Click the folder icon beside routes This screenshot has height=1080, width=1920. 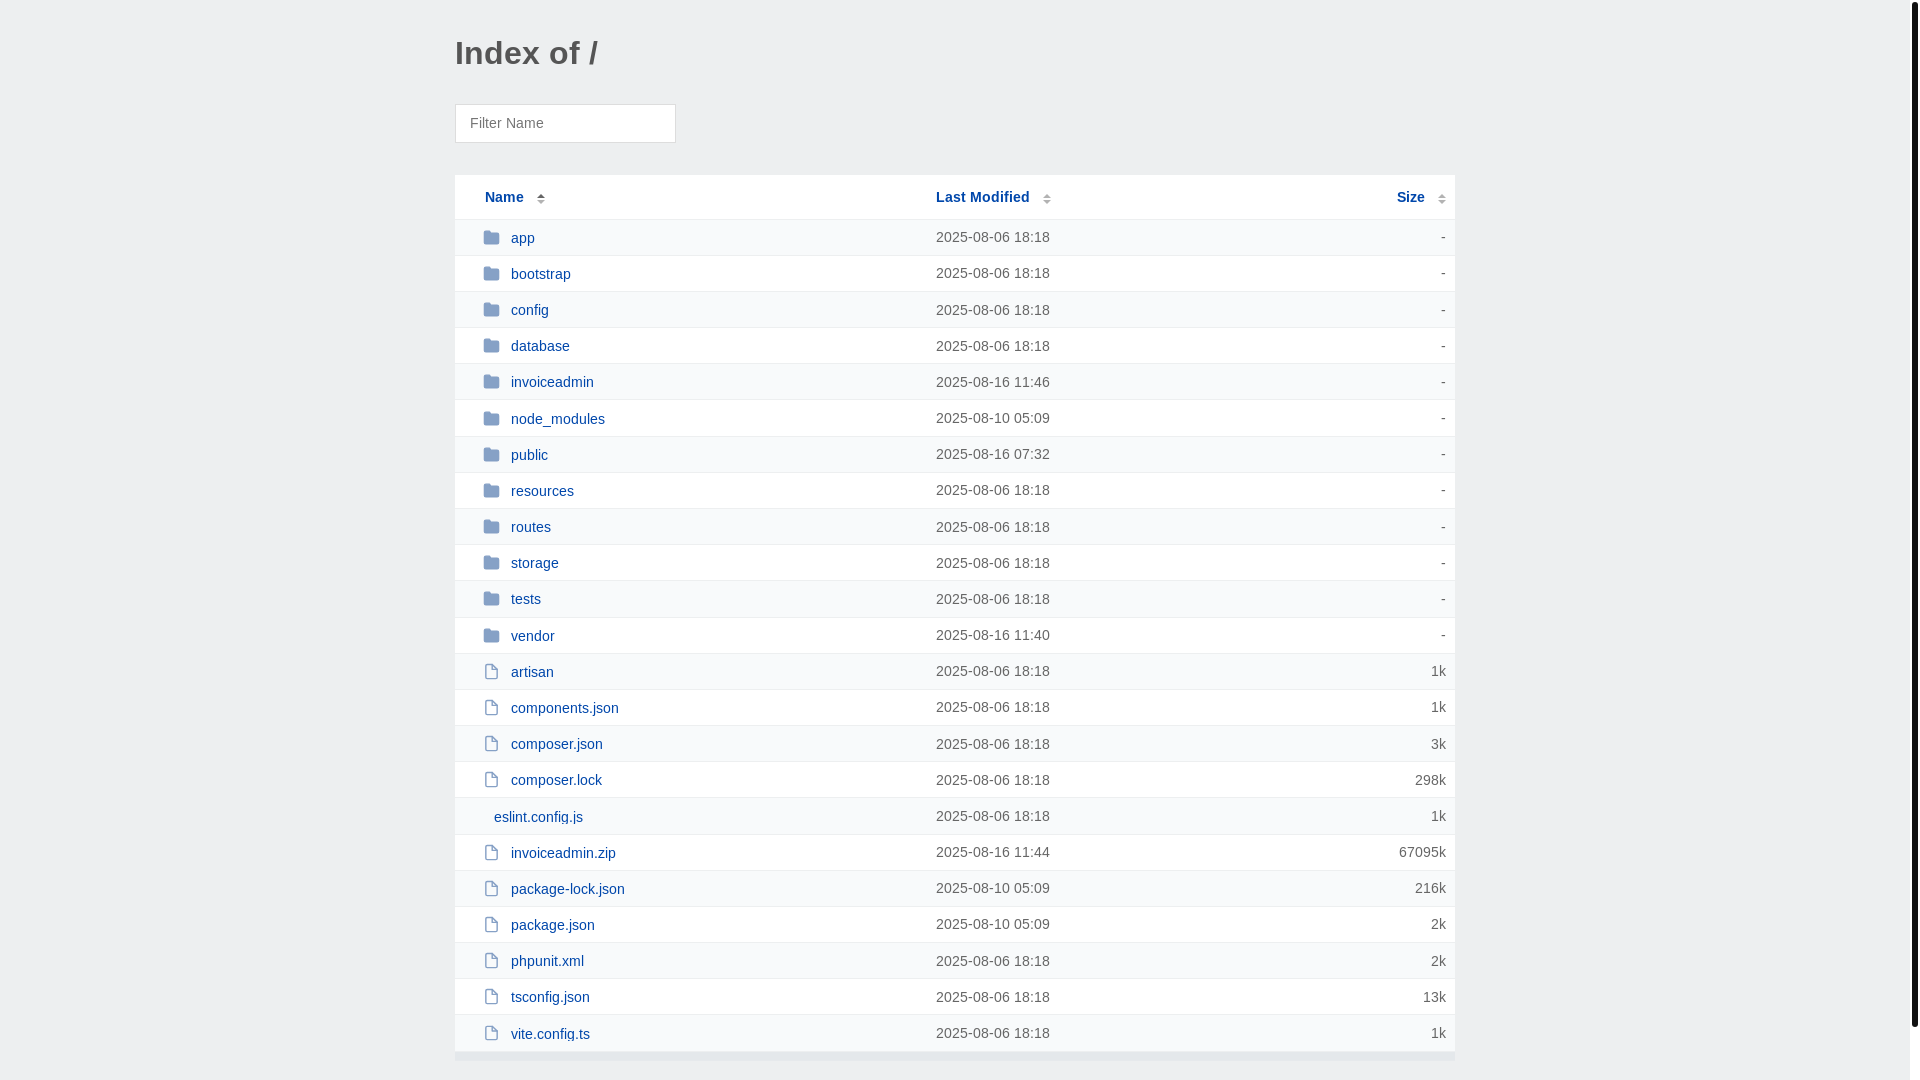491,527
